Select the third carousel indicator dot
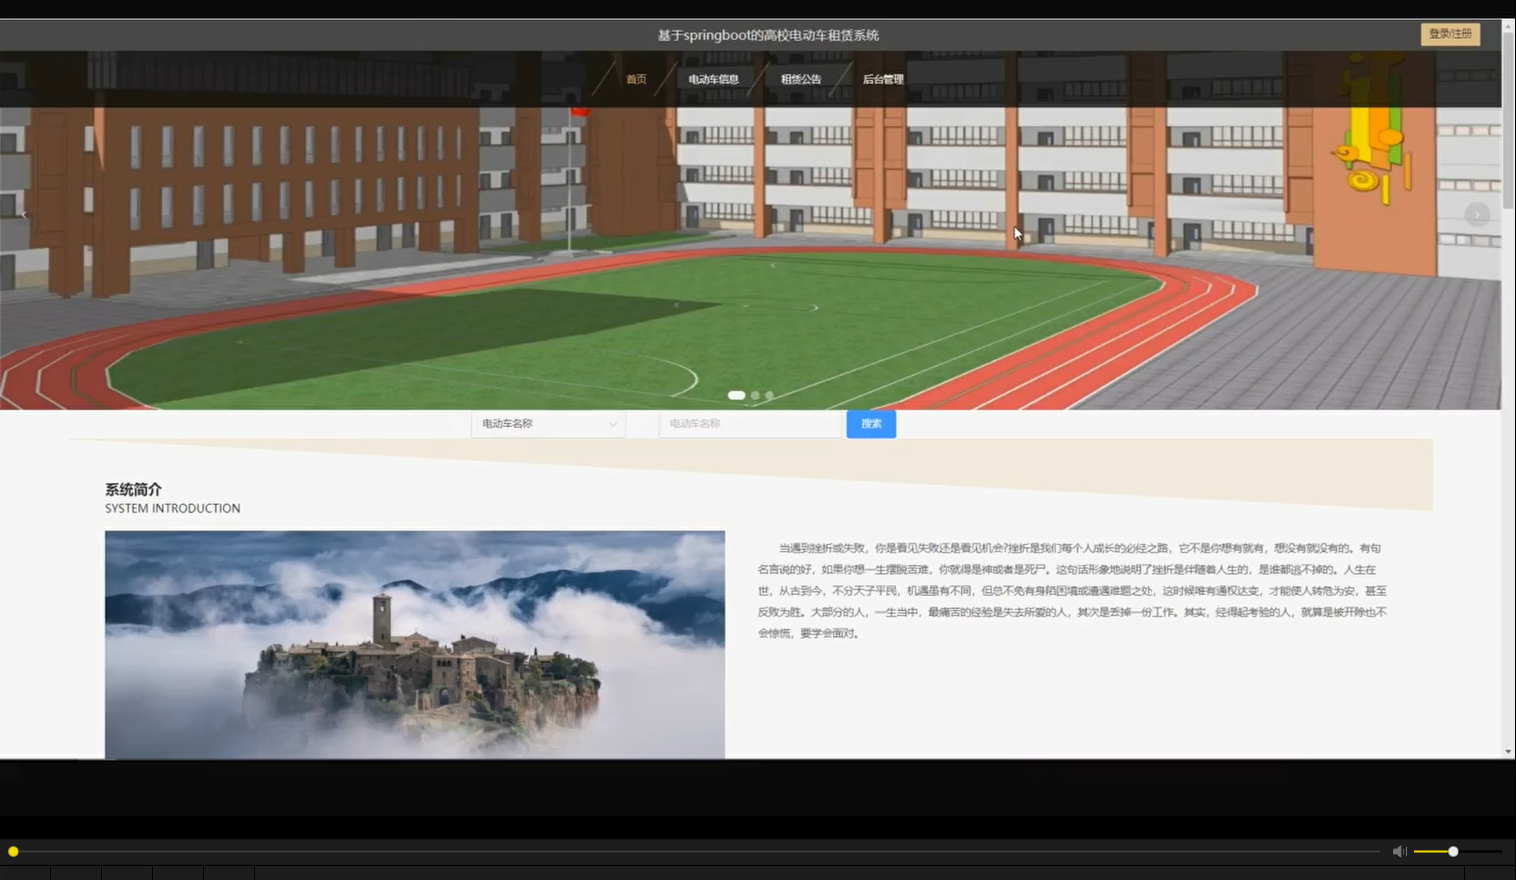Screen dimensions: 1516x880 click(769, 395)
